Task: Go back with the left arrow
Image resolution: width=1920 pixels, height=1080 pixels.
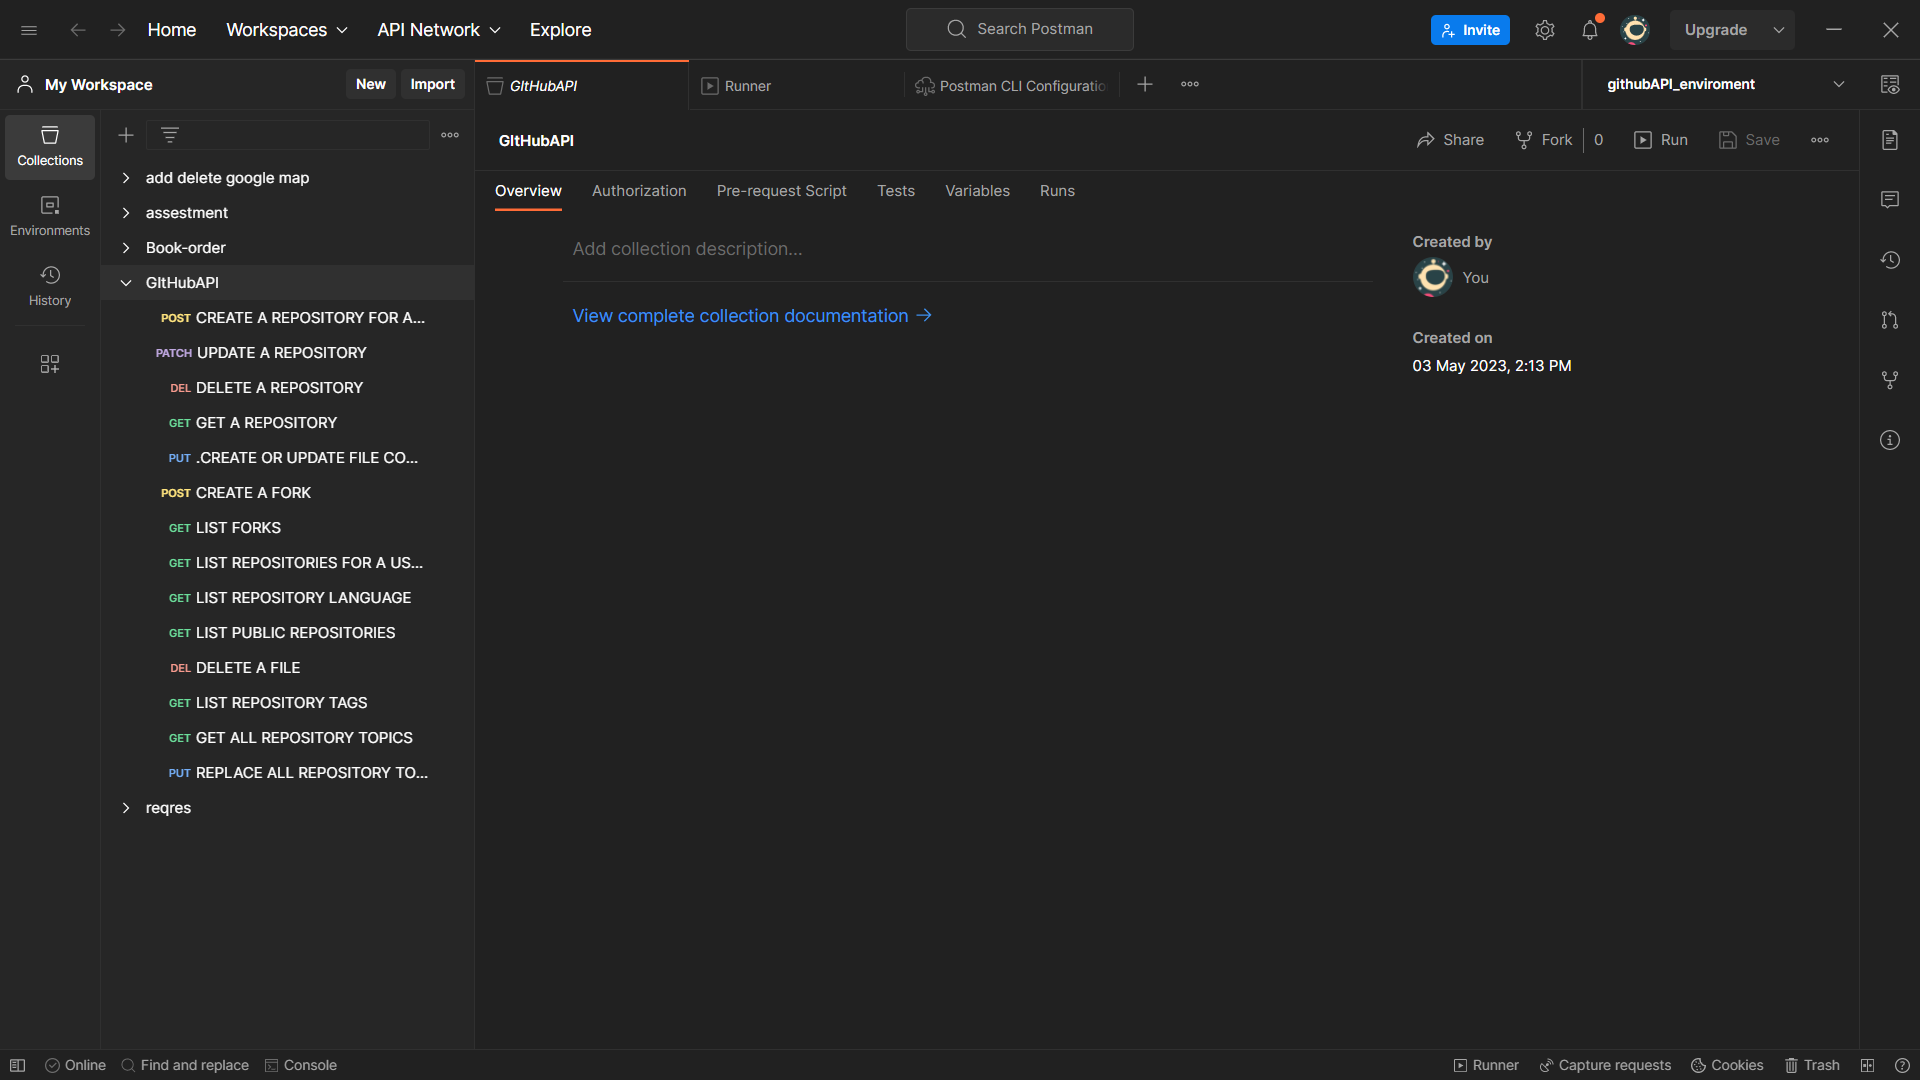Action: coord(78,30)
